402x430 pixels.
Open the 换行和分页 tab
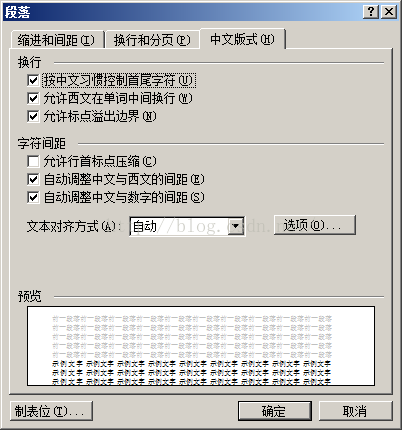[x=152, y=40]
